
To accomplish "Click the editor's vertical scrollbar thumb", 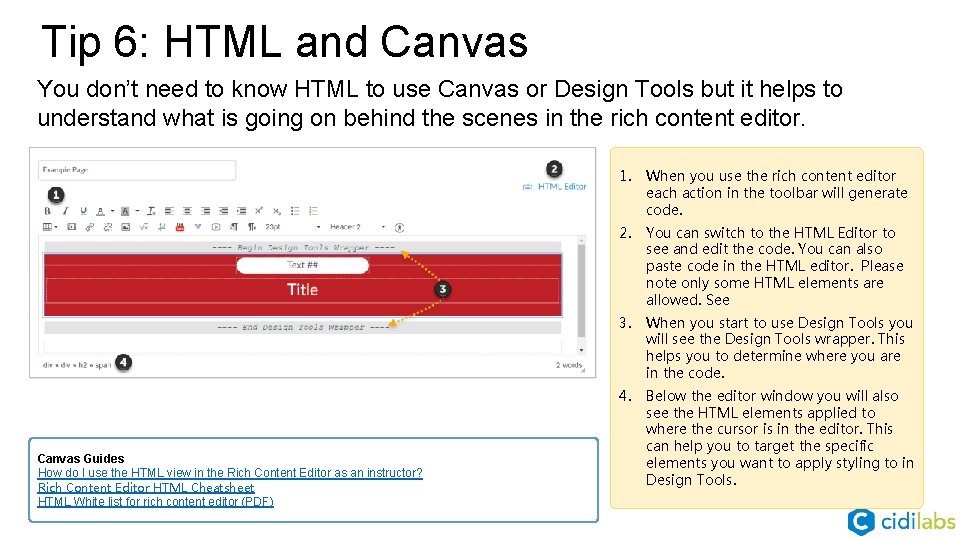I will click(581, 290).
